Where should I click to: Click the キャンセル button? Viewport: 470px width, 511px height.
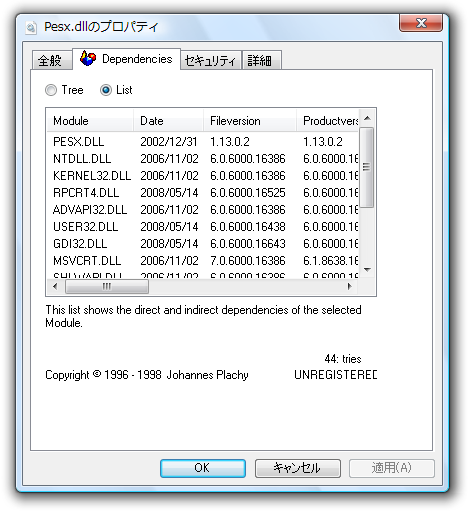tap(298, 468)
